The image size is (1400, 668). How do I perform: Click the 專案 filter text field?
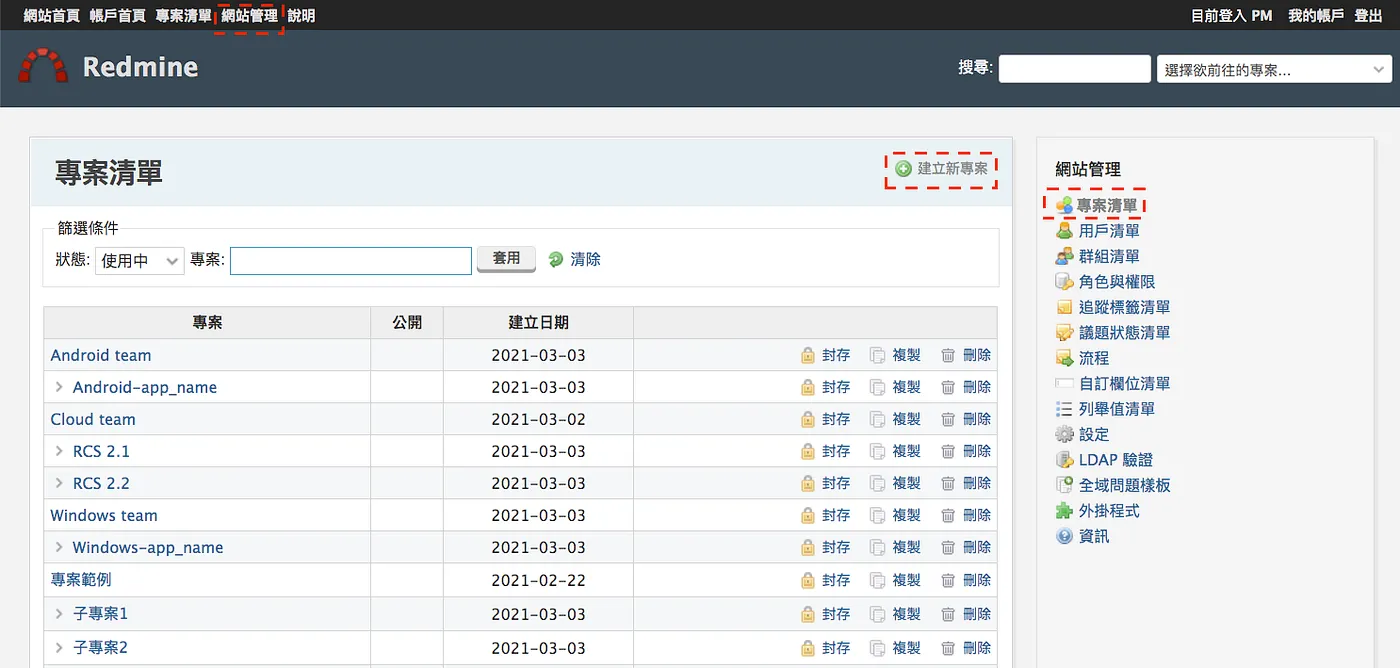(351, 261)
